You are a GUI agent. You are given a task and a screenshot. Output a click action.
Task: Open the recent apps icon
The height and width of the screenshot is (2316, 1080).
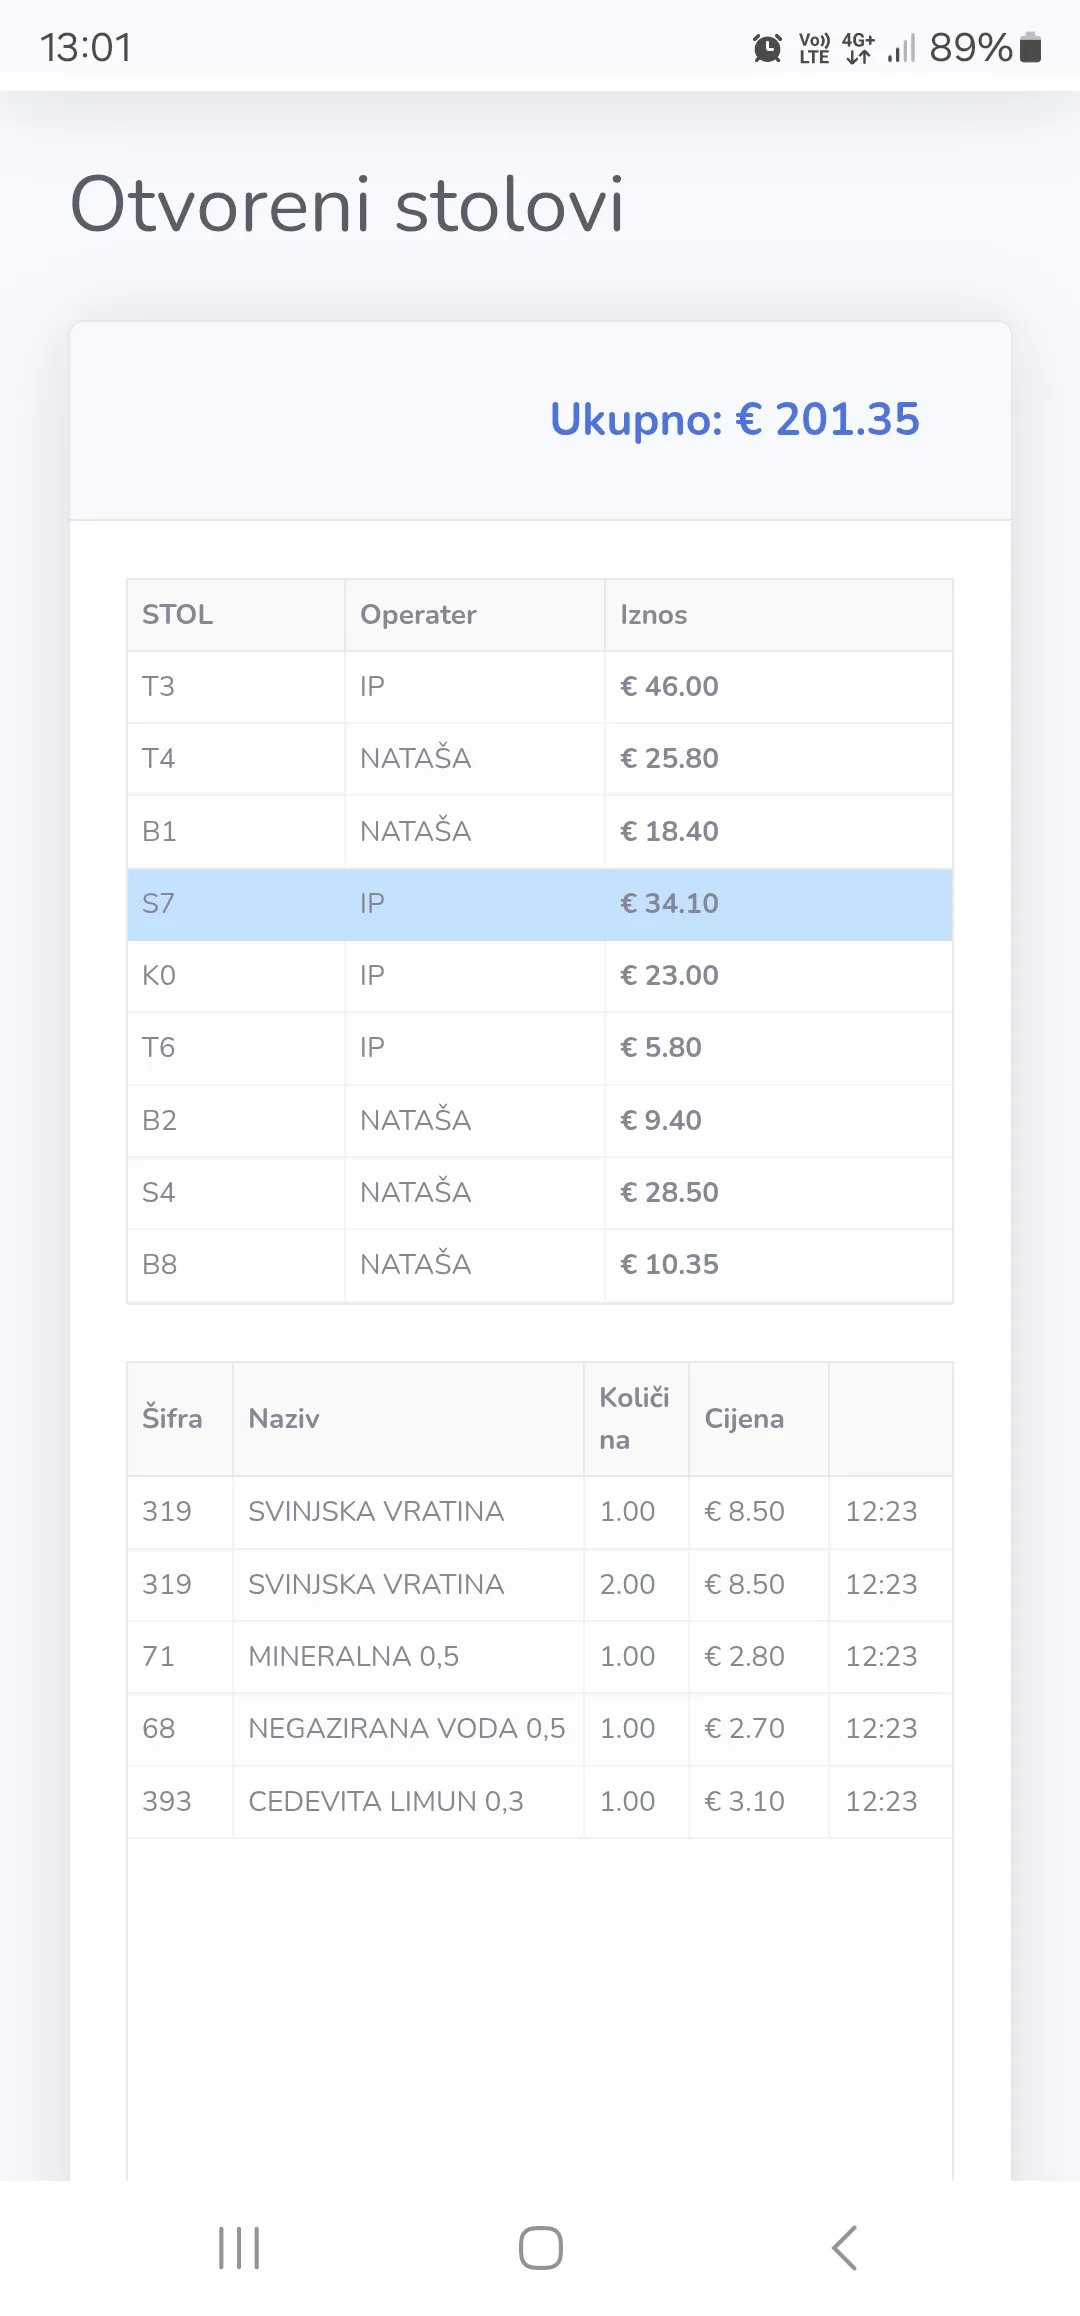[x=239, y=2248]
